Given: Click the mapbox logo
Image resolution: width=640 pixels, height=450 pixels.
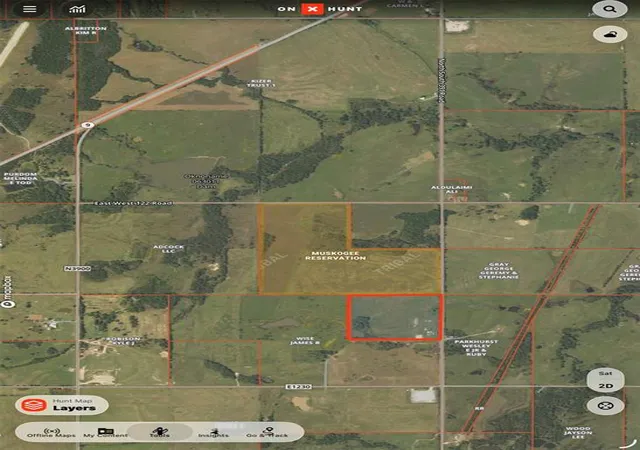Looking at the screenshot, I should [7, 292].
